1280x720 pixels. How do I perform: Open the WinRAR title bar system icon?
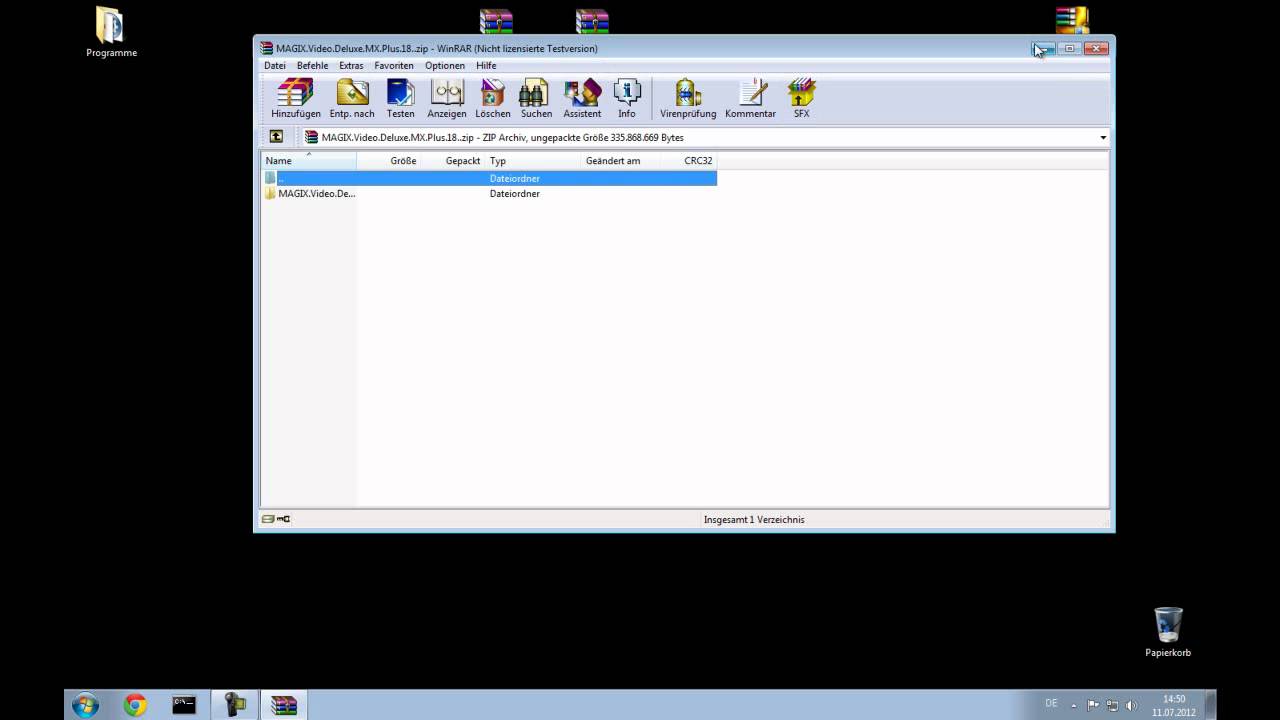(x=266, y=48)
